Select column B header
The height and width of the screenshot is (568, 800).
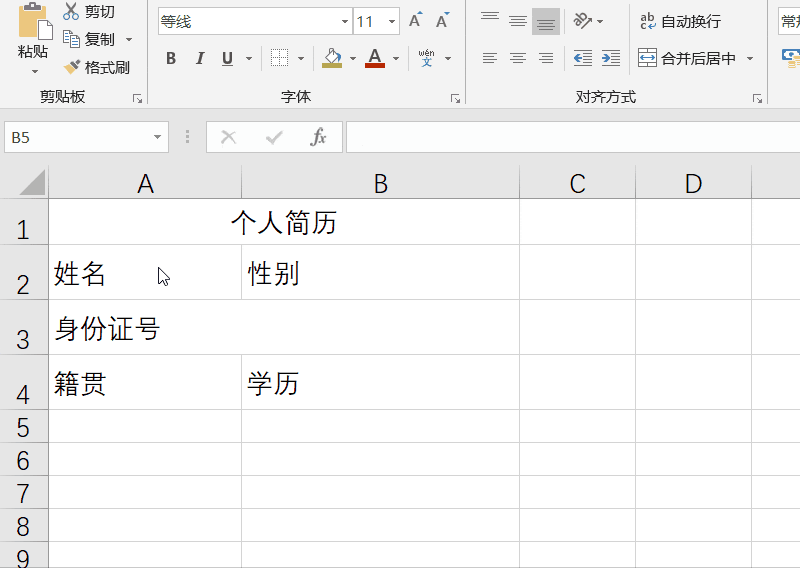pos(380,183)
